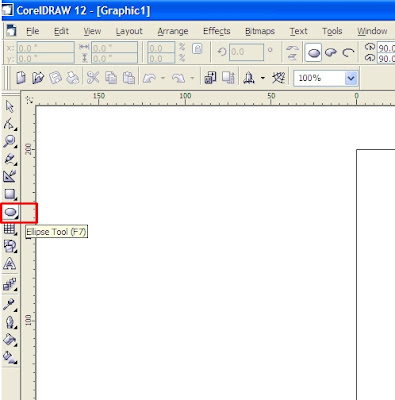Open the Fill tool flyout
The height and width of the screenshot is (400, 395).
(10, 340)
